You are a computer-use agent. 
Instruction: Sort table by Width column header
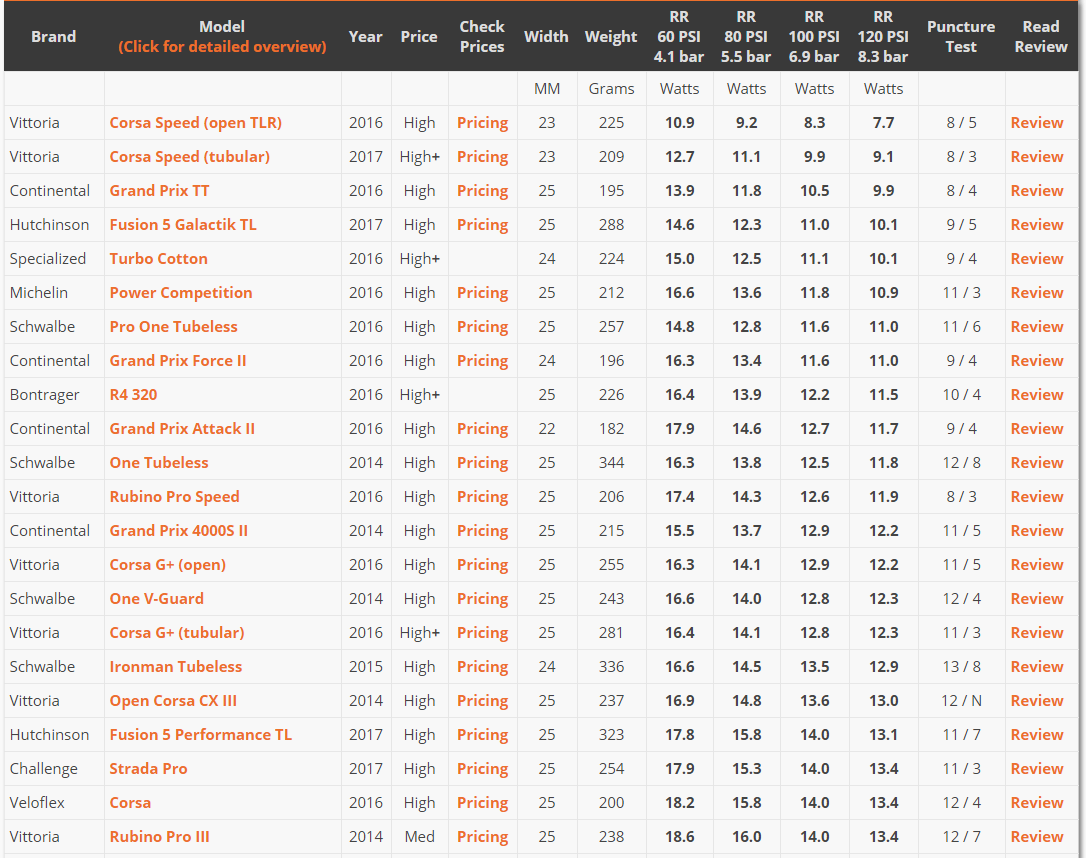tap(546, 37)
